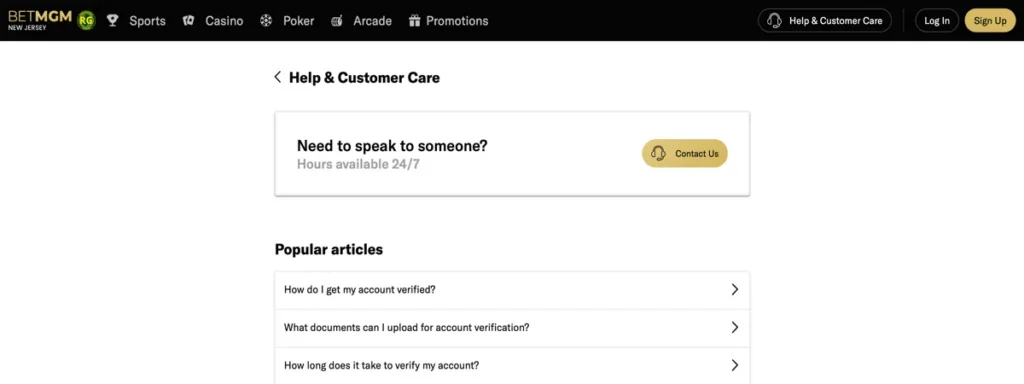Open the Arcade menu item
Image resolution: width=1024 pixels, height=384 pixels.
[x=372, y=21]
